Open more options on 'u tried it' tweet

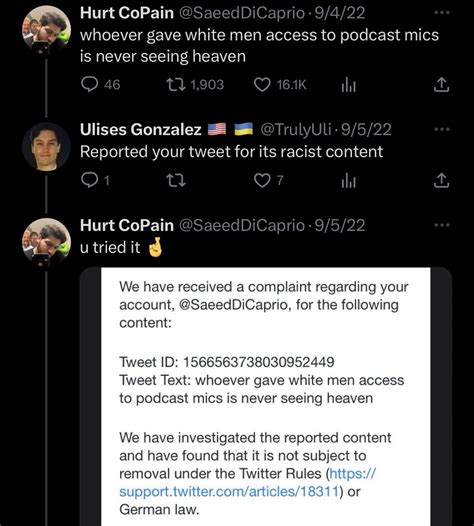(441, 225)
